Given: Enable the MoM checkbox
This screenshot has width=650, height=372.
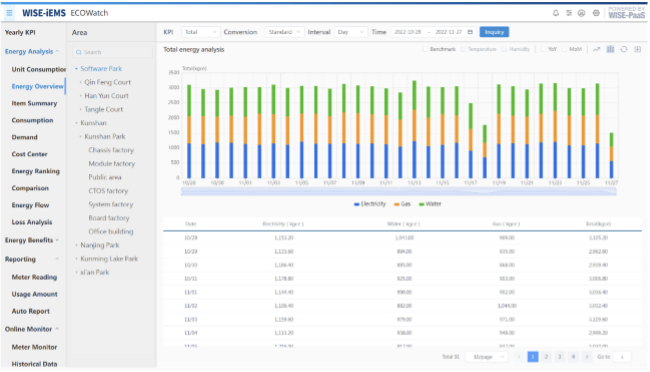Looking at the screenshot, I should click(x=564, y=49).
